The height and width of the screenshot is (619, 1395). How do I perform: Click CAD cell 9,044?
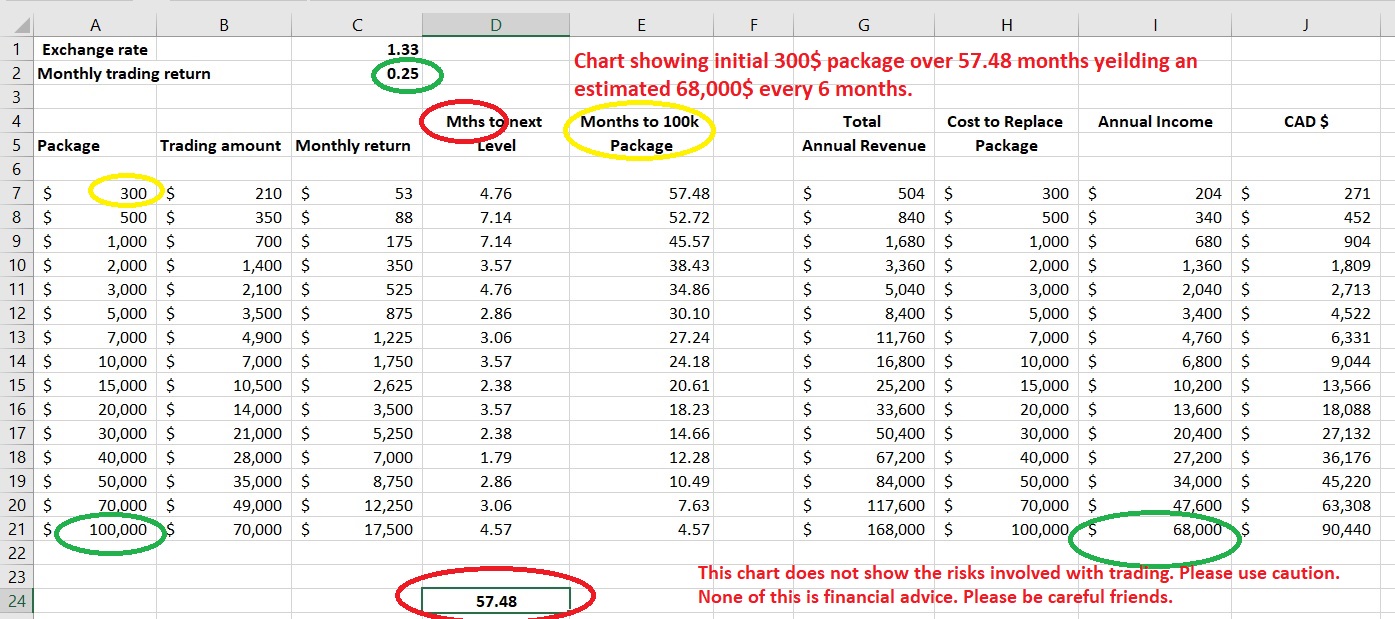pyautogui.click(x=1305, y=361)
